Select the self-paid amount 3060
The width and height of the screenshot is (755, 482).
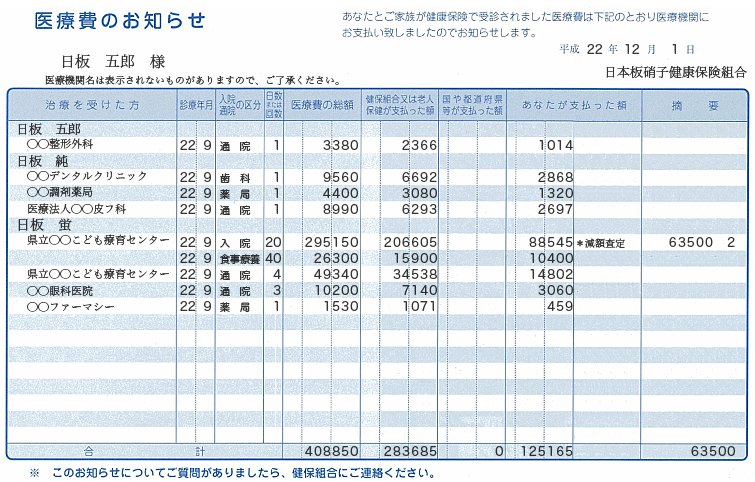555,290
